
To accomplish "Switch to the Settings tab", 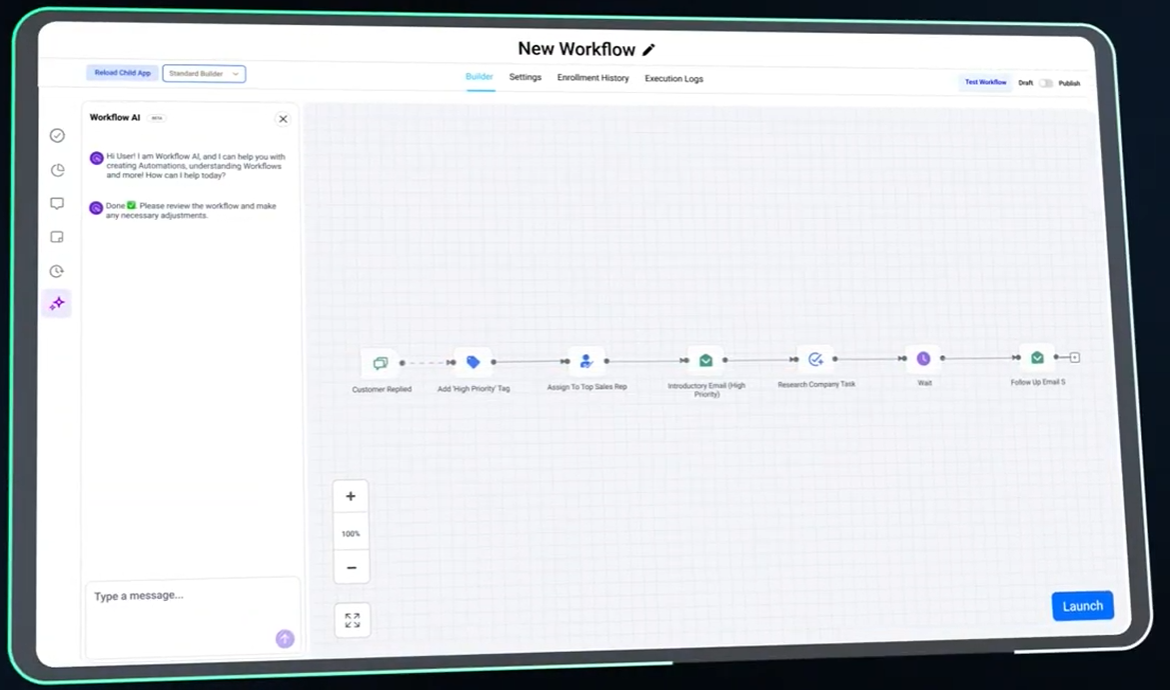I will (x=525, y=77).
